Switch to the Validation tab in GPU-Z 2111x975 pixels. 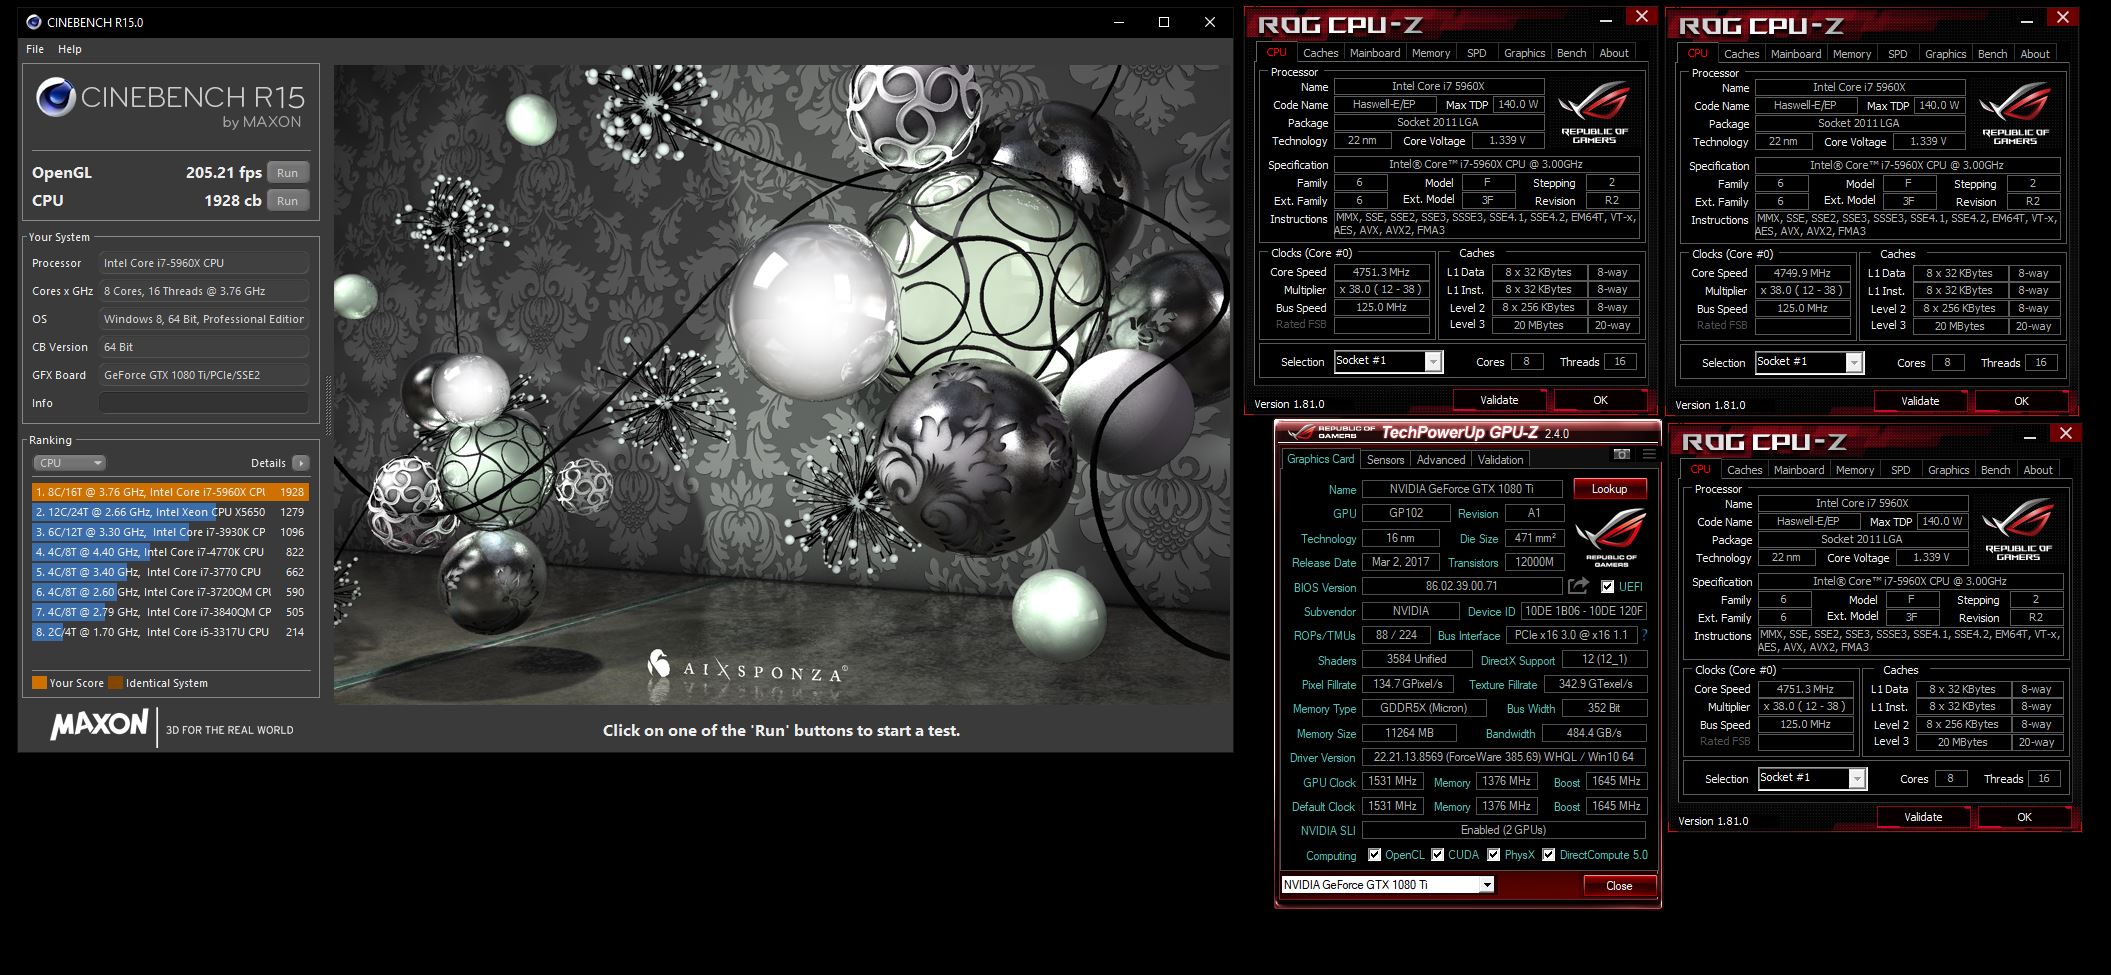(x=1501, y=460)
